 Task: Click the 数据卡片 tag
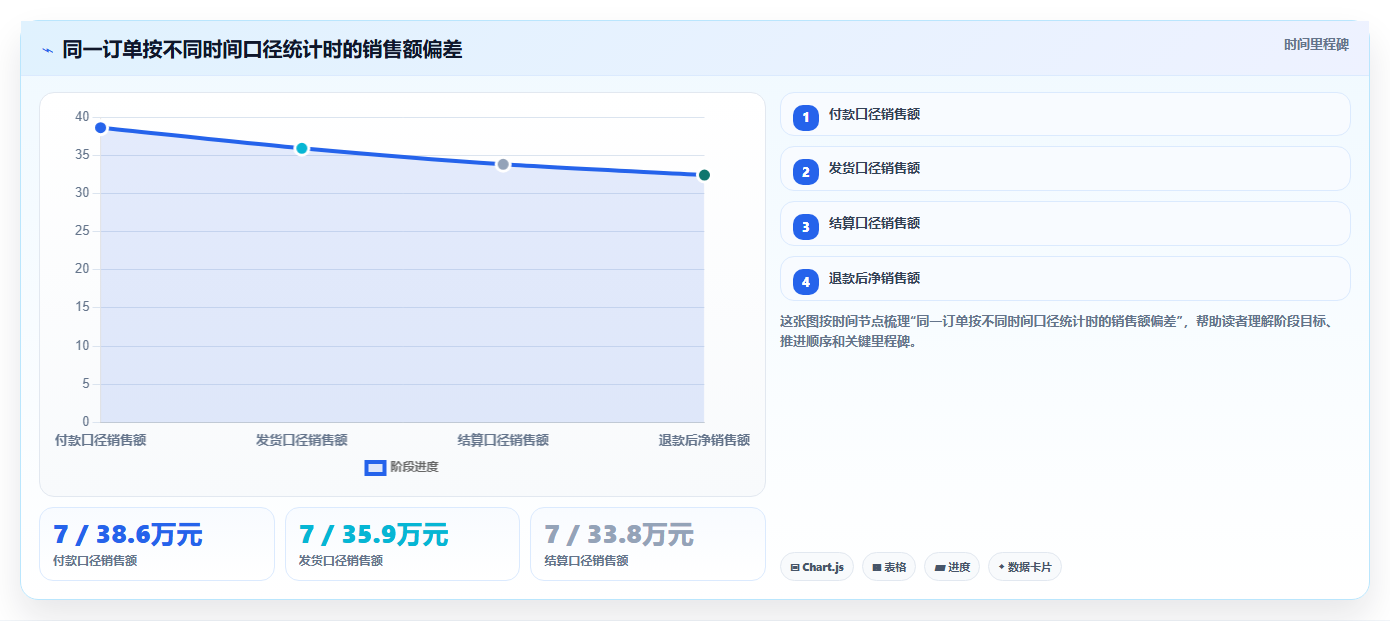point(1024,567)
